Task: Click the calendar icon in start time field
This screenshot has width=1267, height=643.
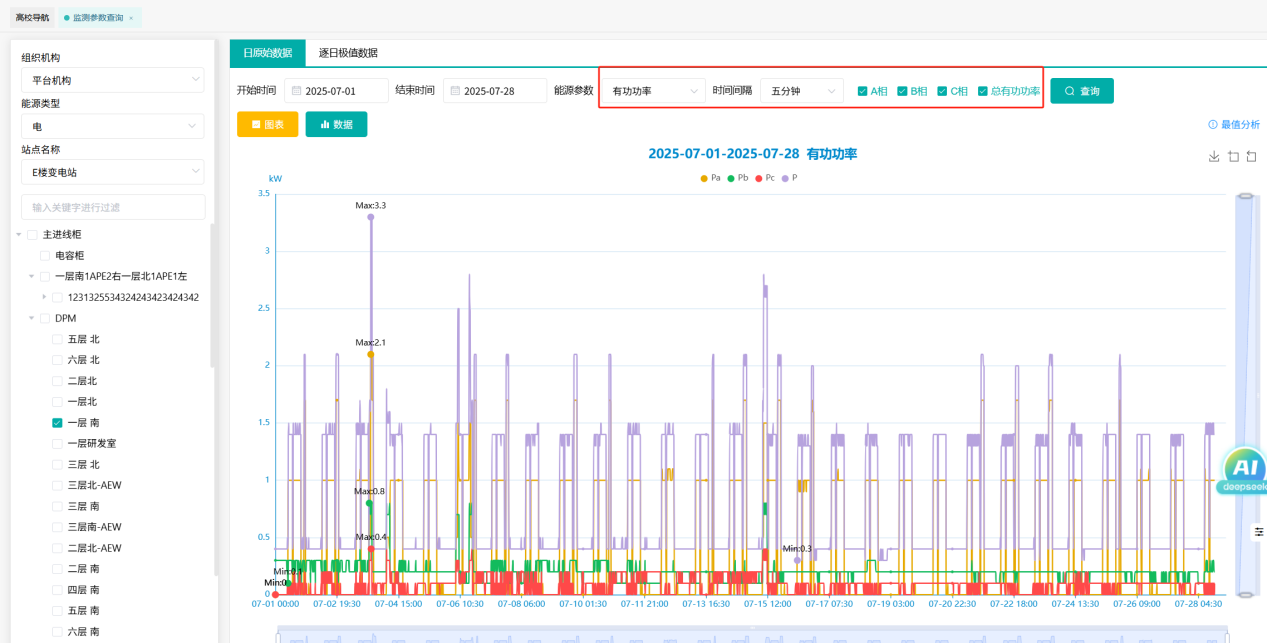Action: [x=296, y=91]
